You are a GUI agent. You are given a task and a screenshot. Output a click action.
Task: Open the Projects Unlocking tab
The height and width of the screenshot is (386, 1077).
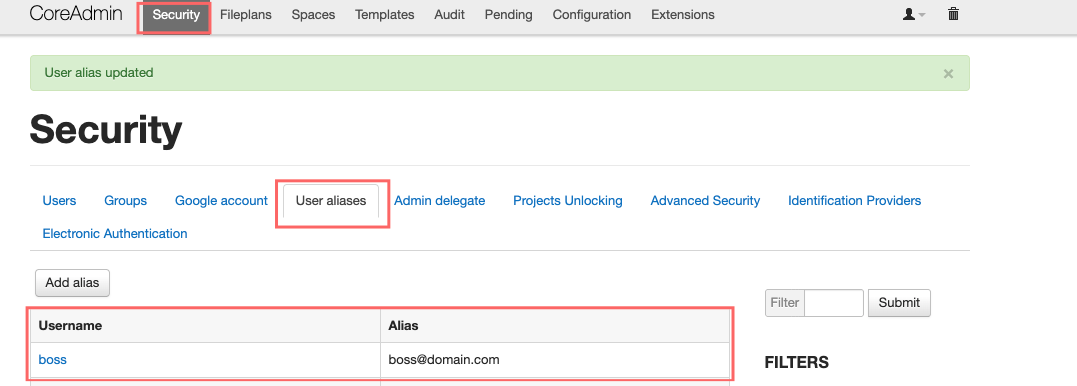[568, 201]
